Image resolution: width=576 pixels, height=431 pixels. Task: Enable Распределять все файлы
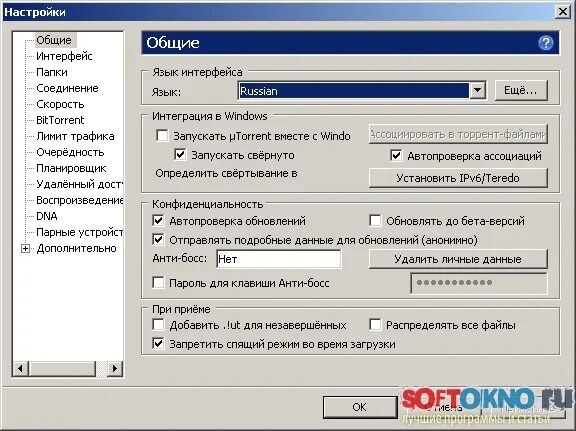tap(375, 324)
